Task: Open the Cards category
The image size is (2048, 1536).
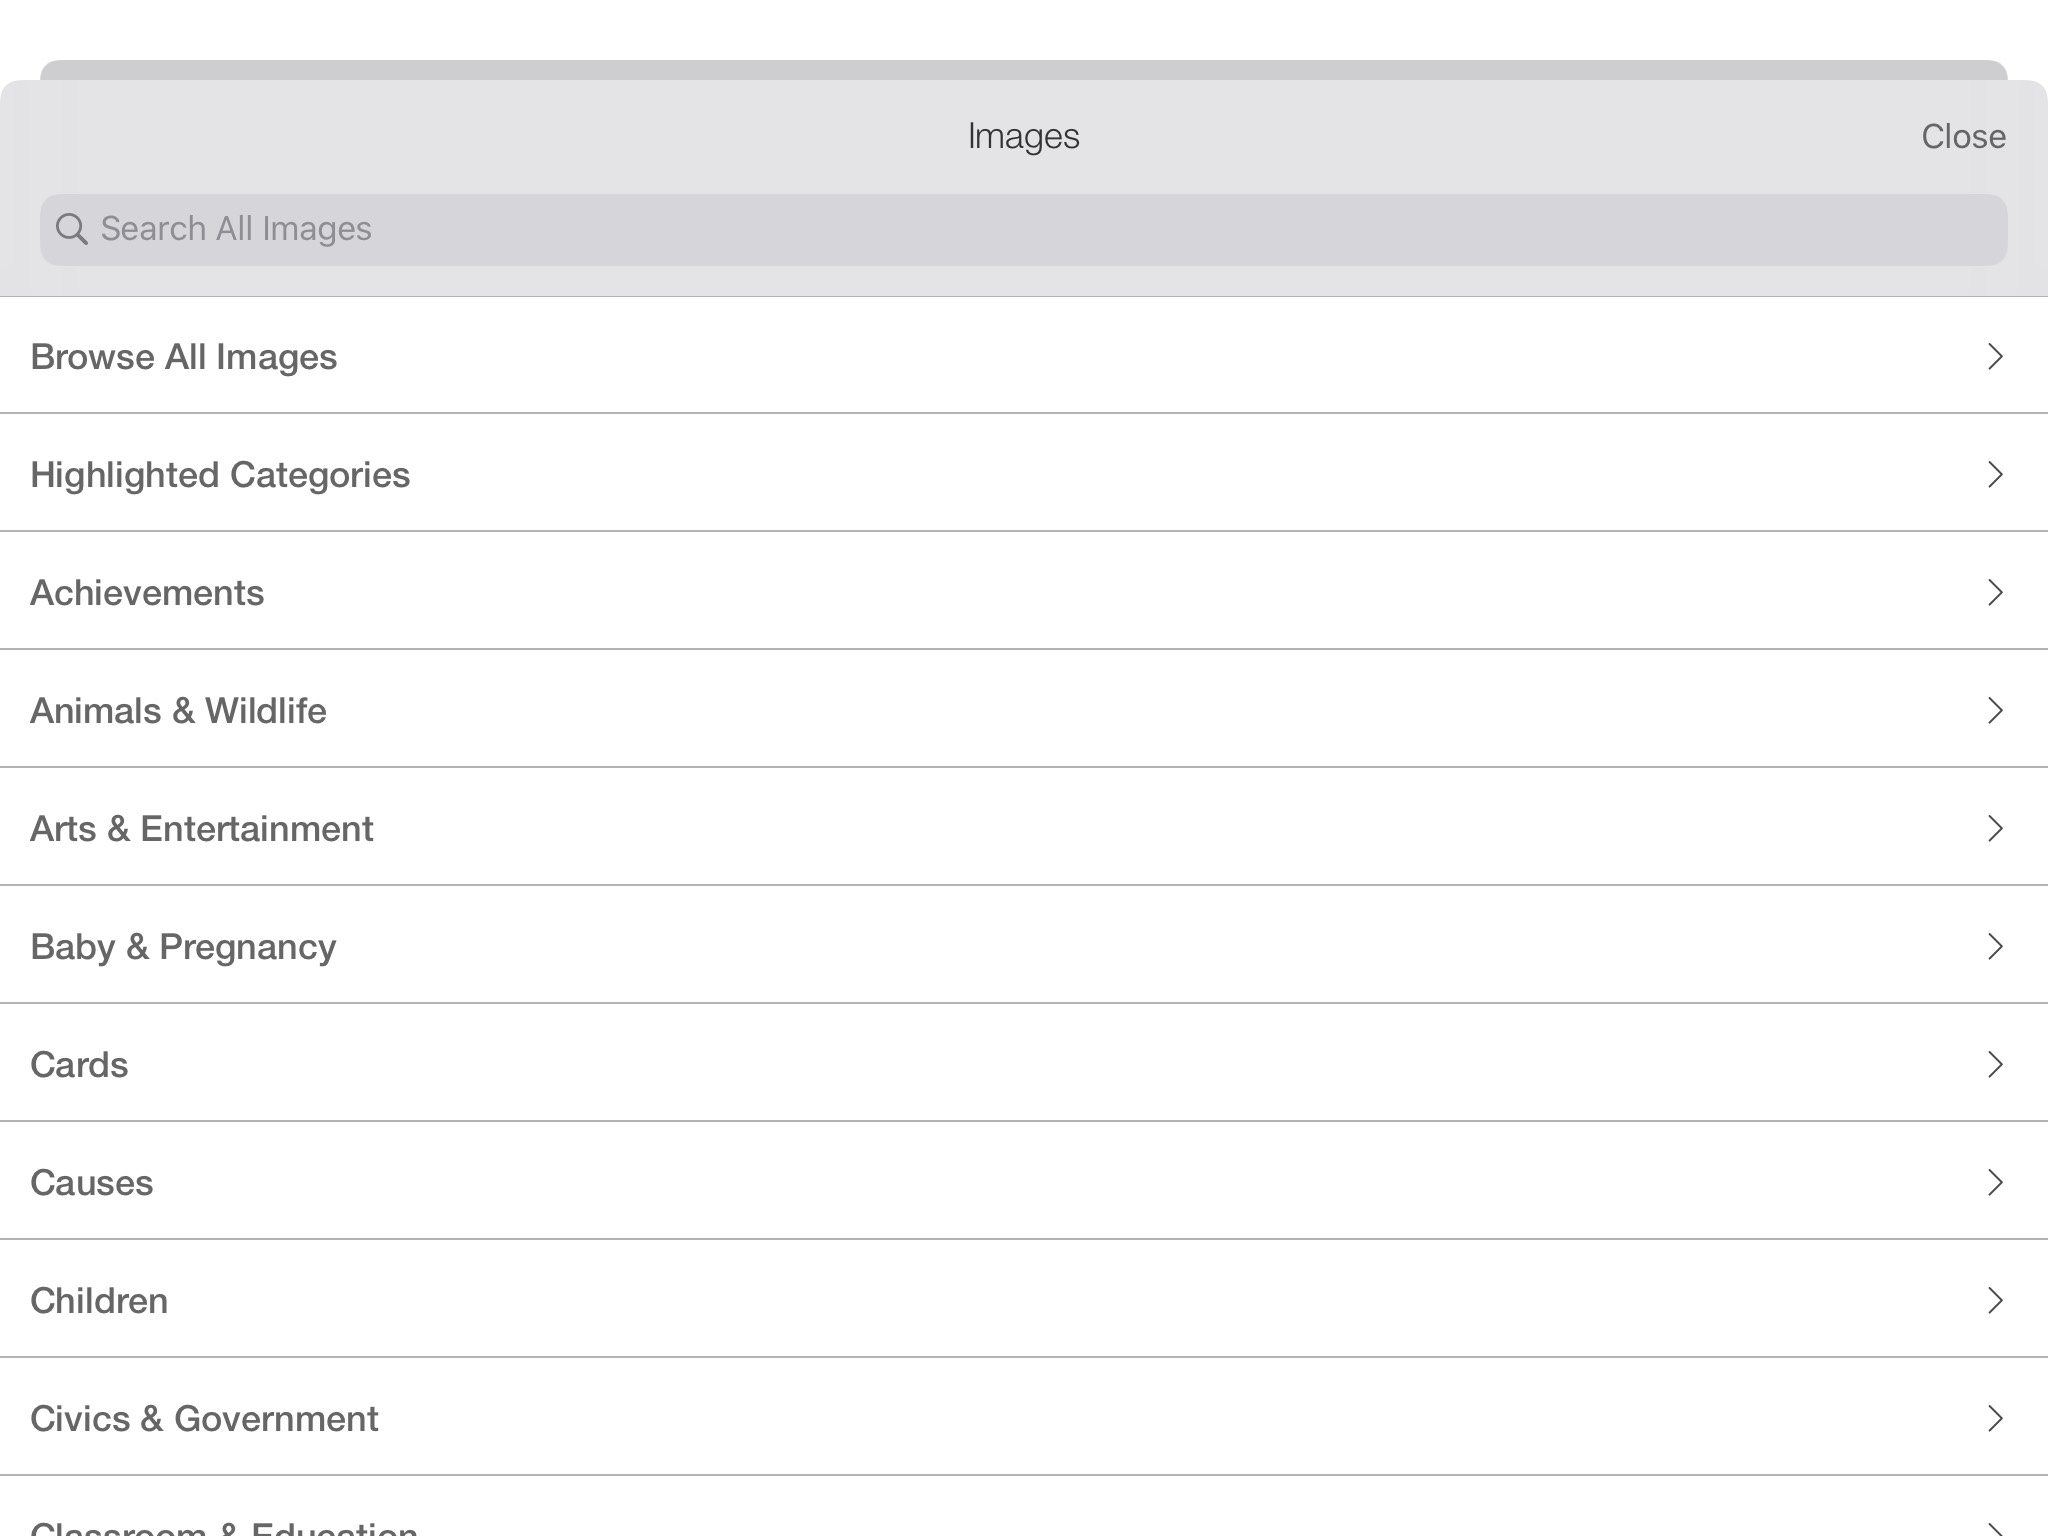Action: 1024,1063
